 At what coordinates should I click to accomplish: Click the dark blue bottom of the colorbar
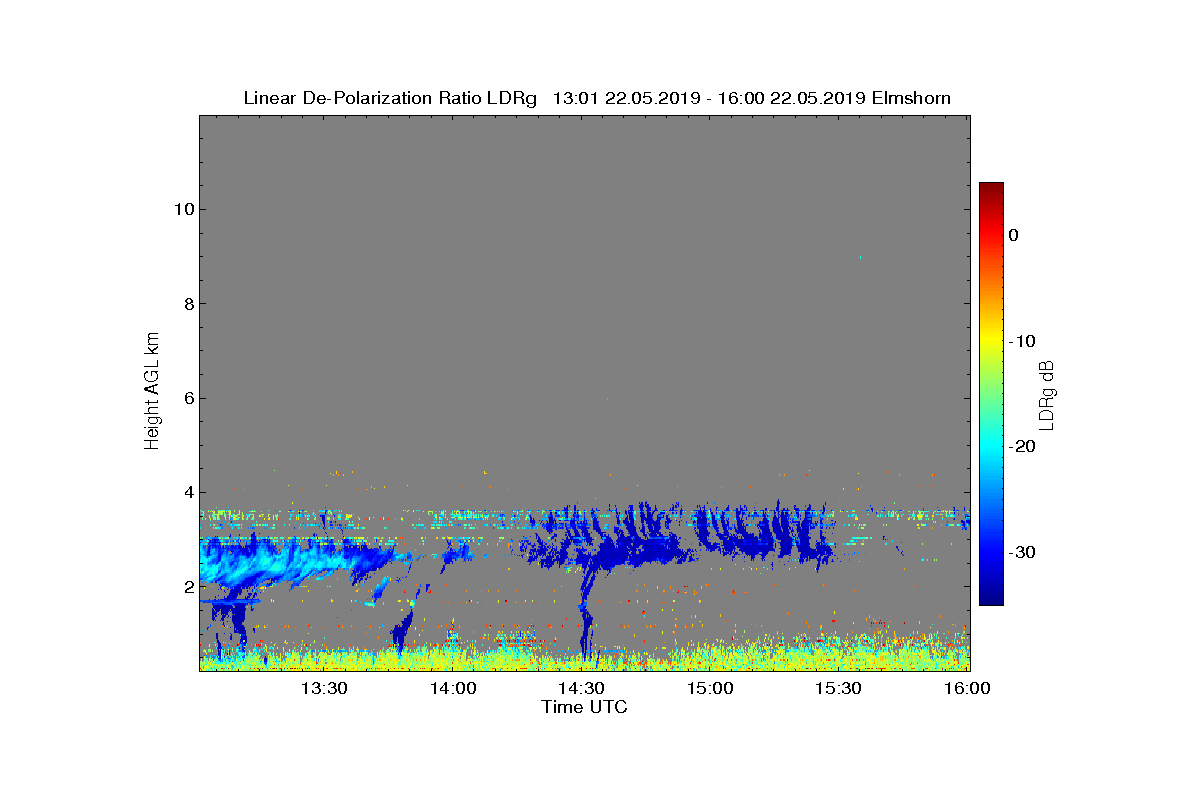[x=991, y=598]
